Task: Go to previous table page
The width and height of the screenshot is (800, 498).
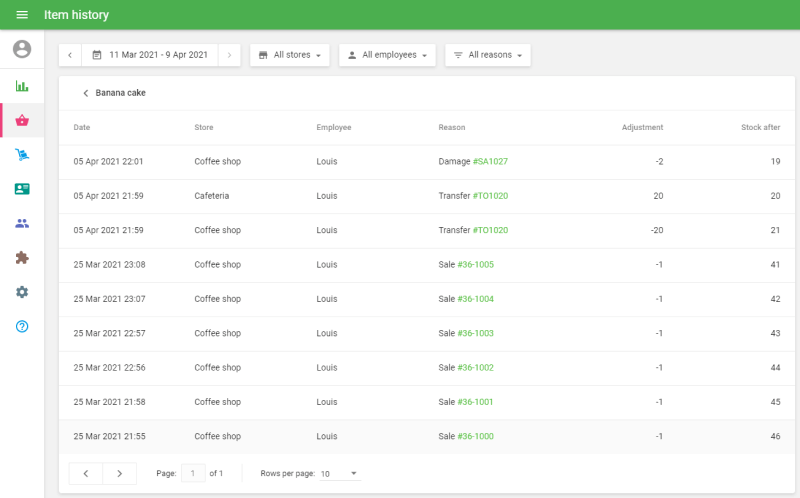Action: point(86,474)
